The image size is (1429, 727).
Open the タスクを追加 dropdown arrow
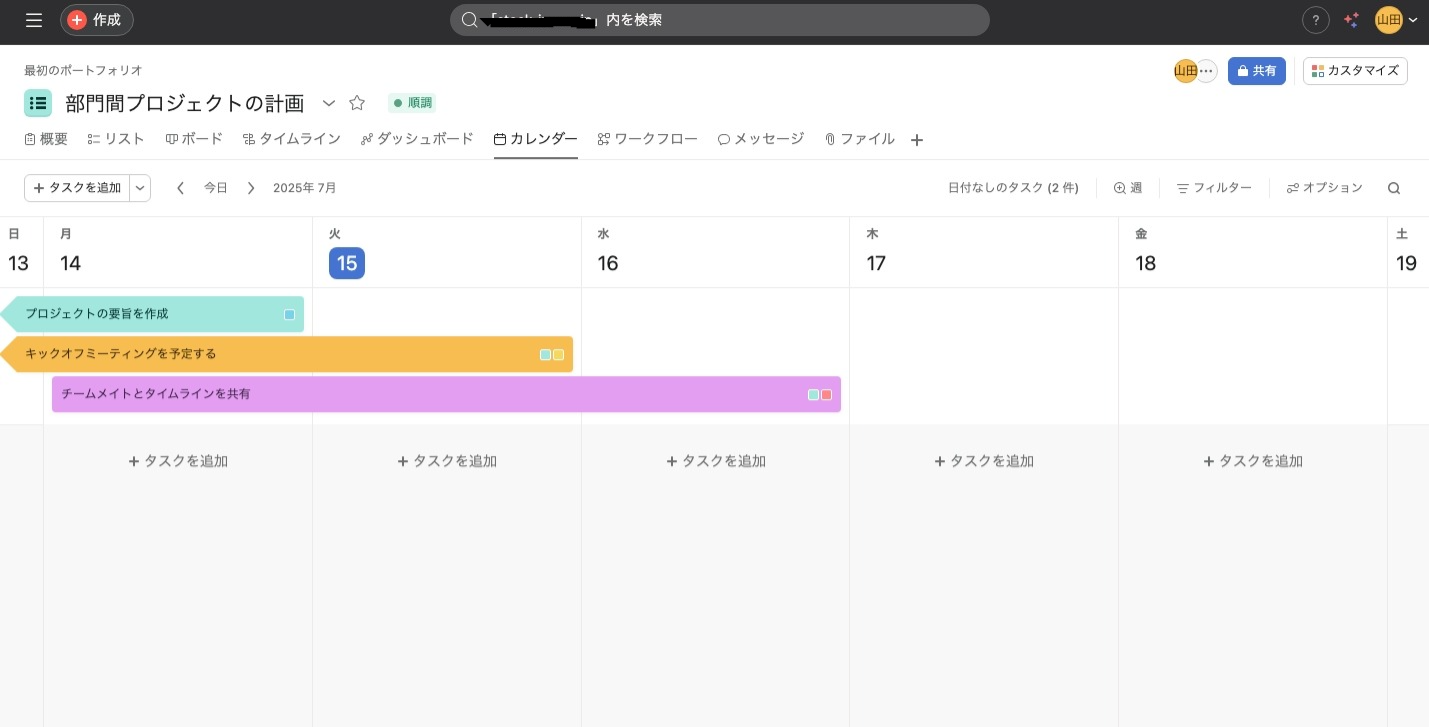[140, 188]
